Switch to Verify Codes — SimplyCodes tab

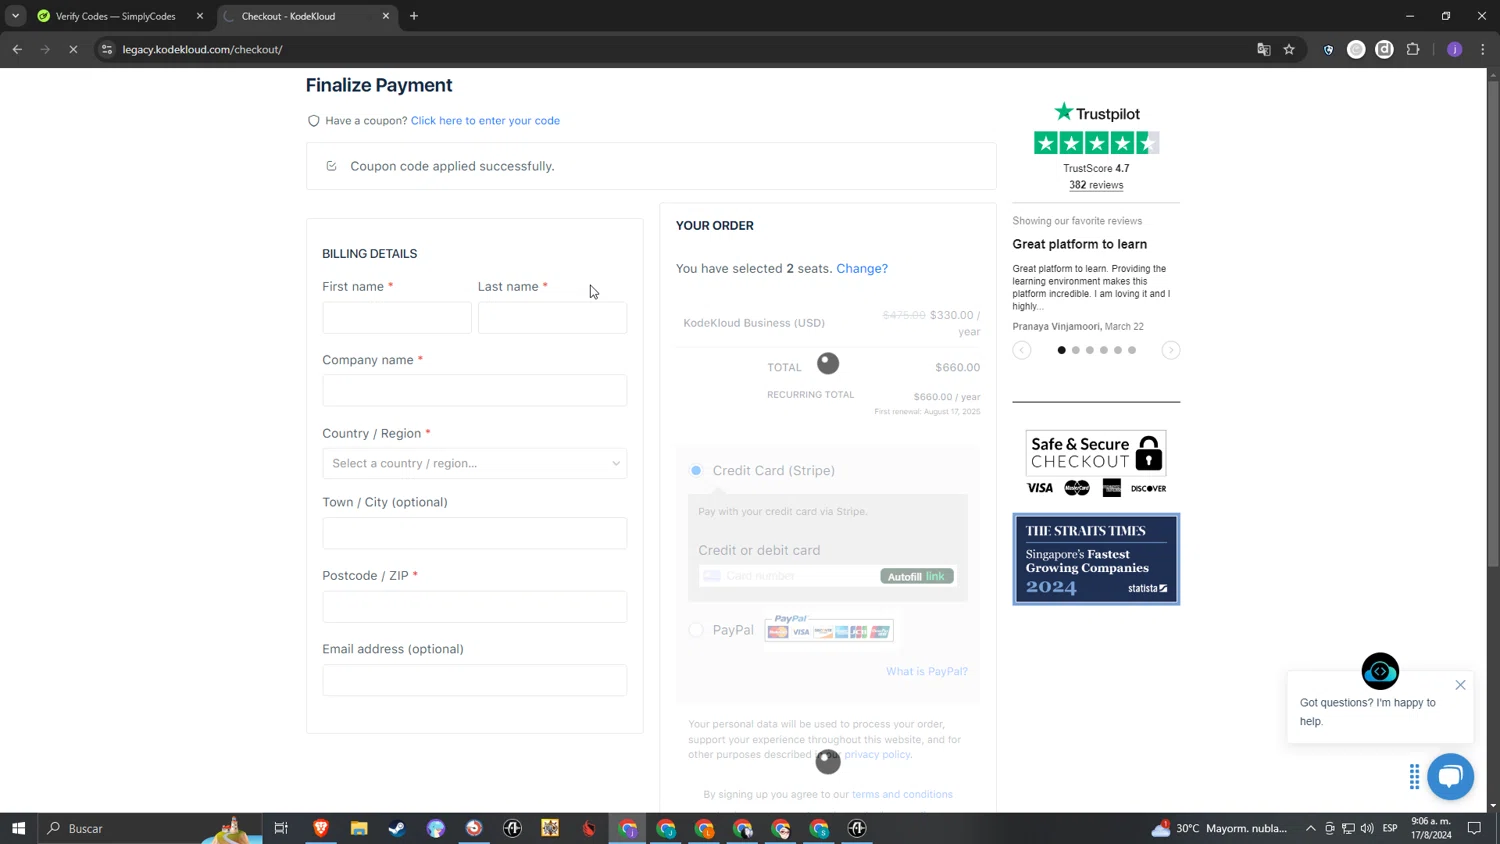(x=116, y=16)
